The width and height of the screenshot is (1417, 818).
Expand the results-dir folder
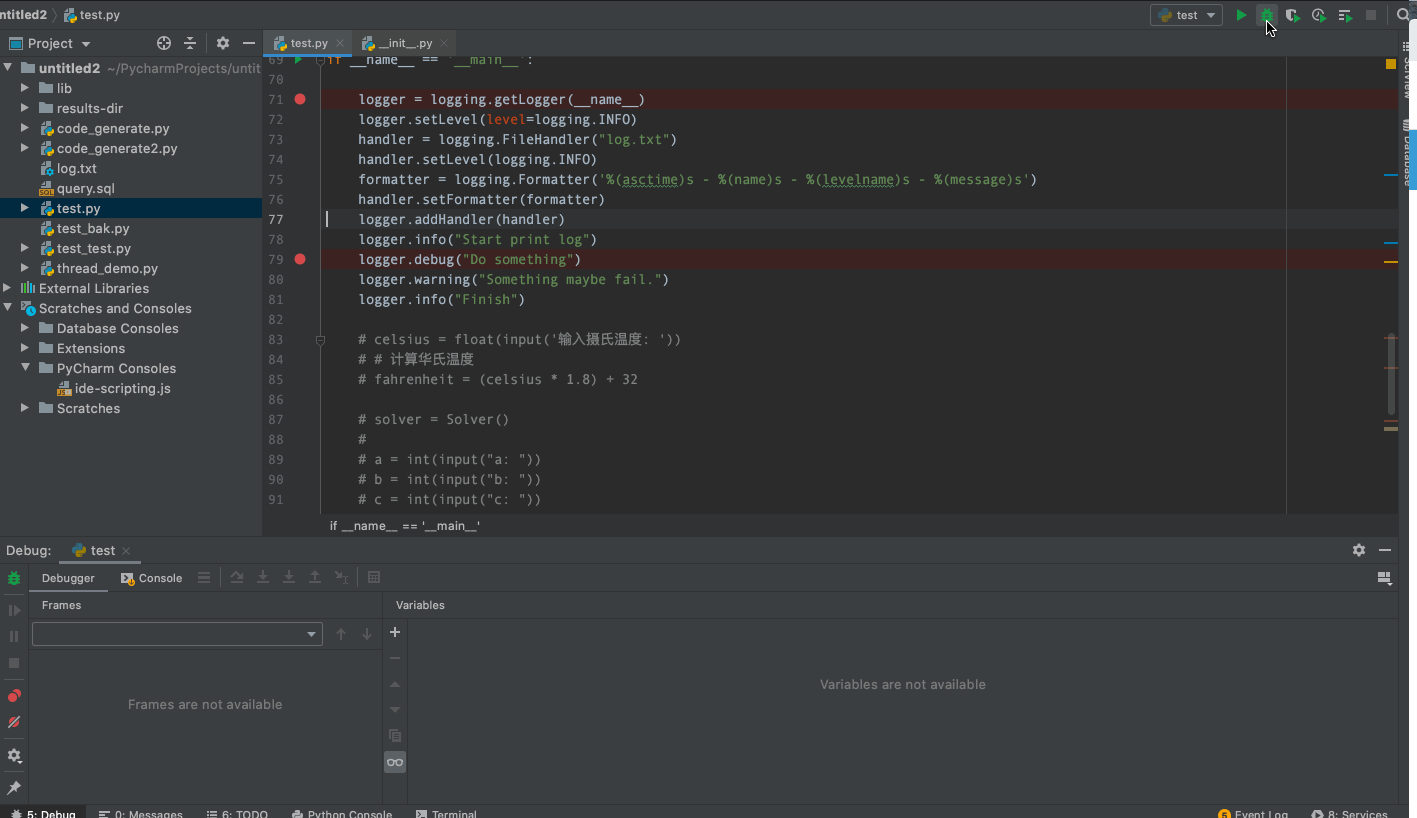[x=26, y=108]
